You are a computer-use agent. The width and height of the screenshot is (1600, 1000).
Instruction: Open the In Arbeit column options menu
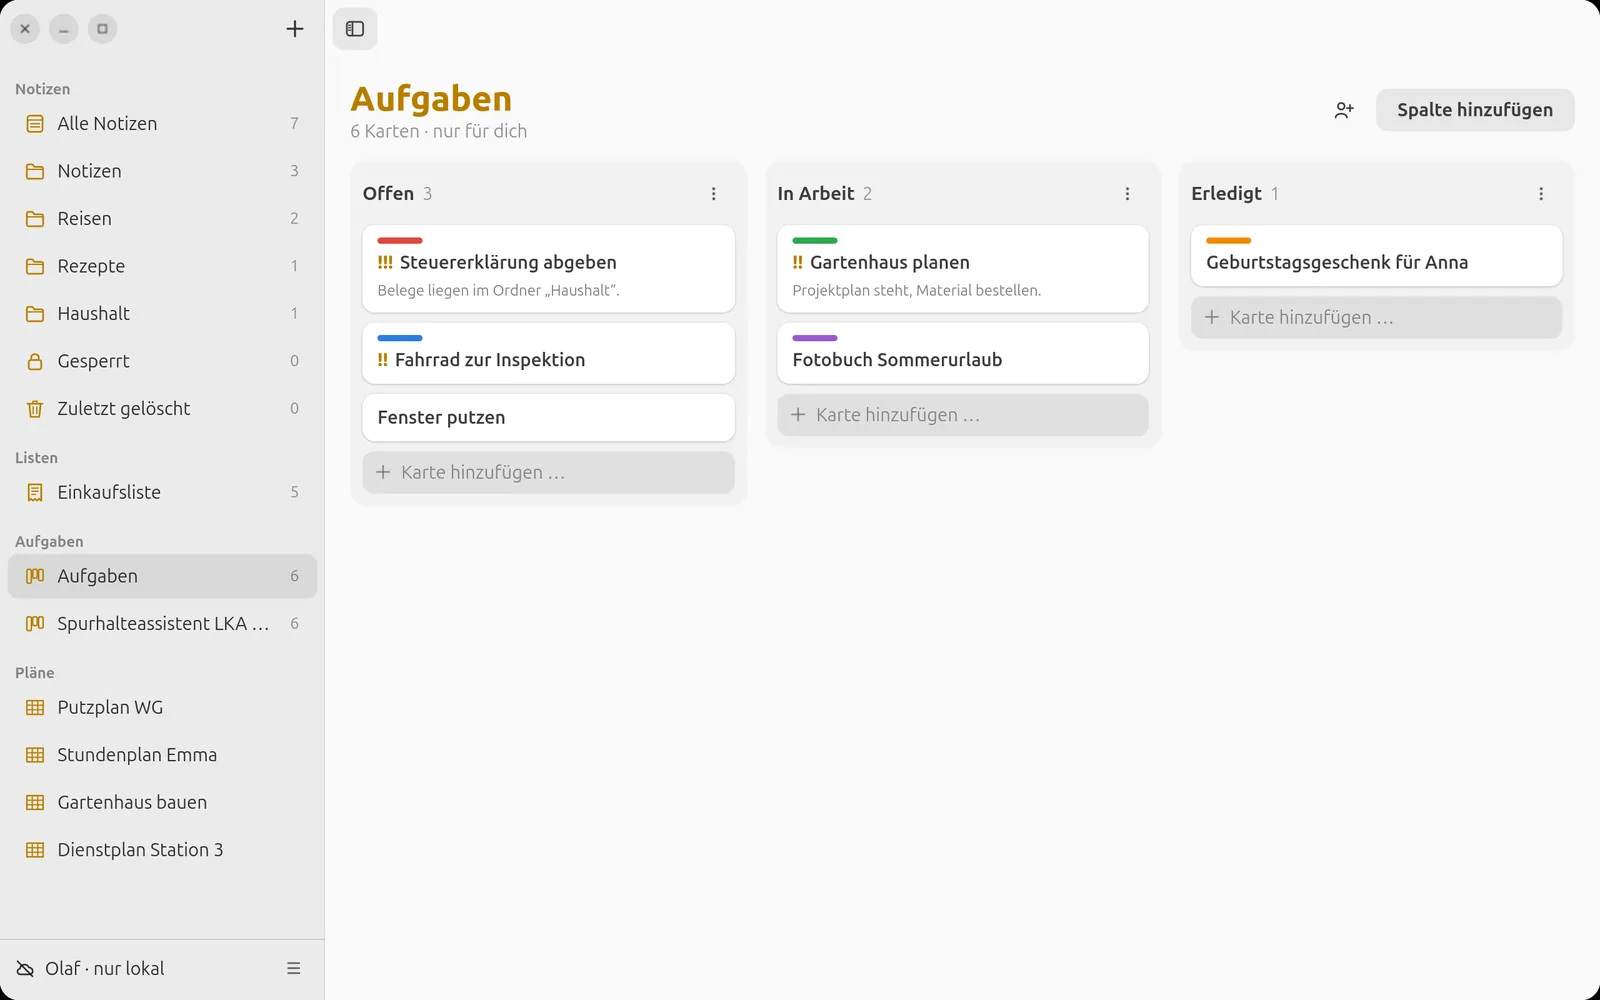tap(1128, 194)
